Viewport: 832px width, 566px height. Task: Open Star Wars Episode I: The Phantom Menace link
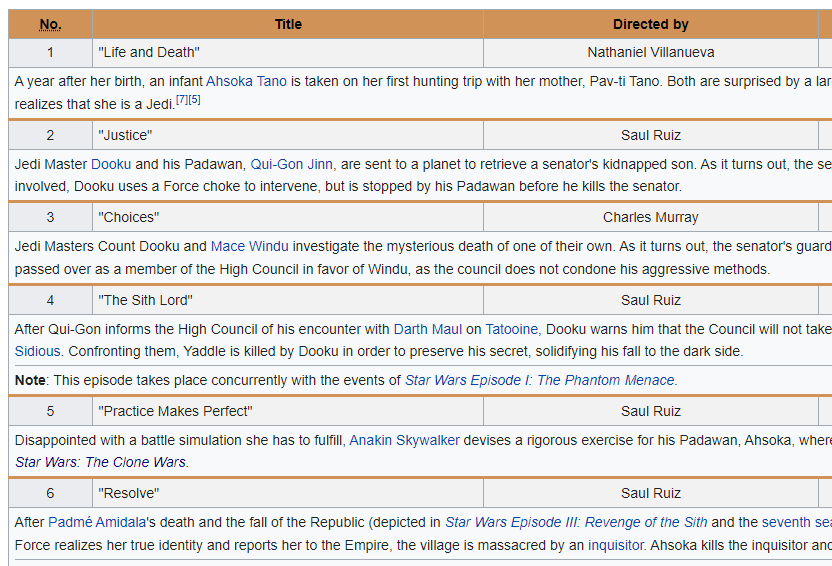540,380
